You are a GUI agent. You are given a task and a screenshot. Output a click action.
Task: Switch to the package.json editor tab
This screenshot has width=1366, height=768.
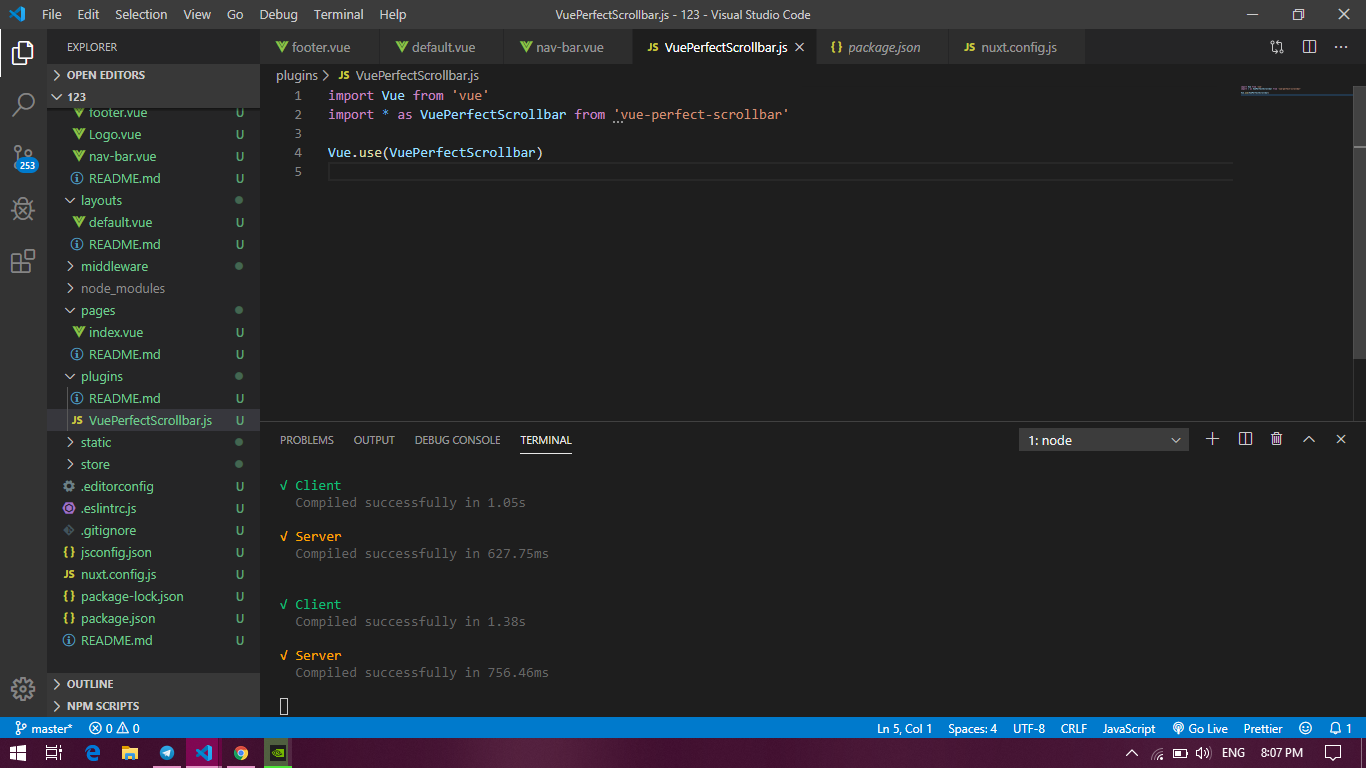pyautogui.click(x=883, y=47)
